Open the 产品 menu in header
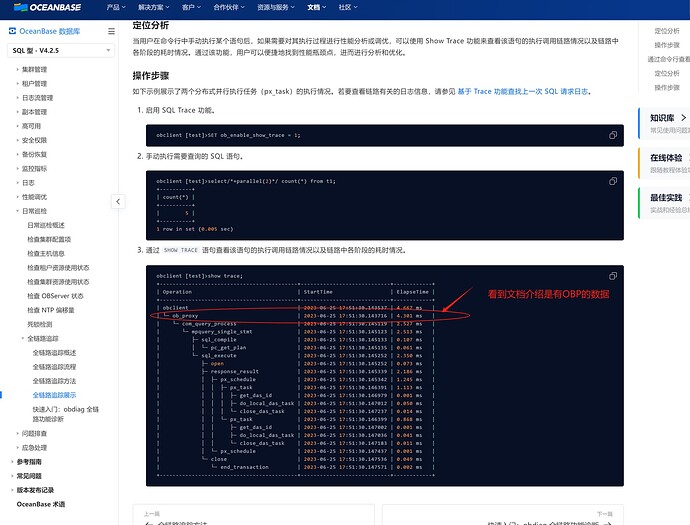The width and height of the screenshot is (690, 525). (x=116, y=7)
